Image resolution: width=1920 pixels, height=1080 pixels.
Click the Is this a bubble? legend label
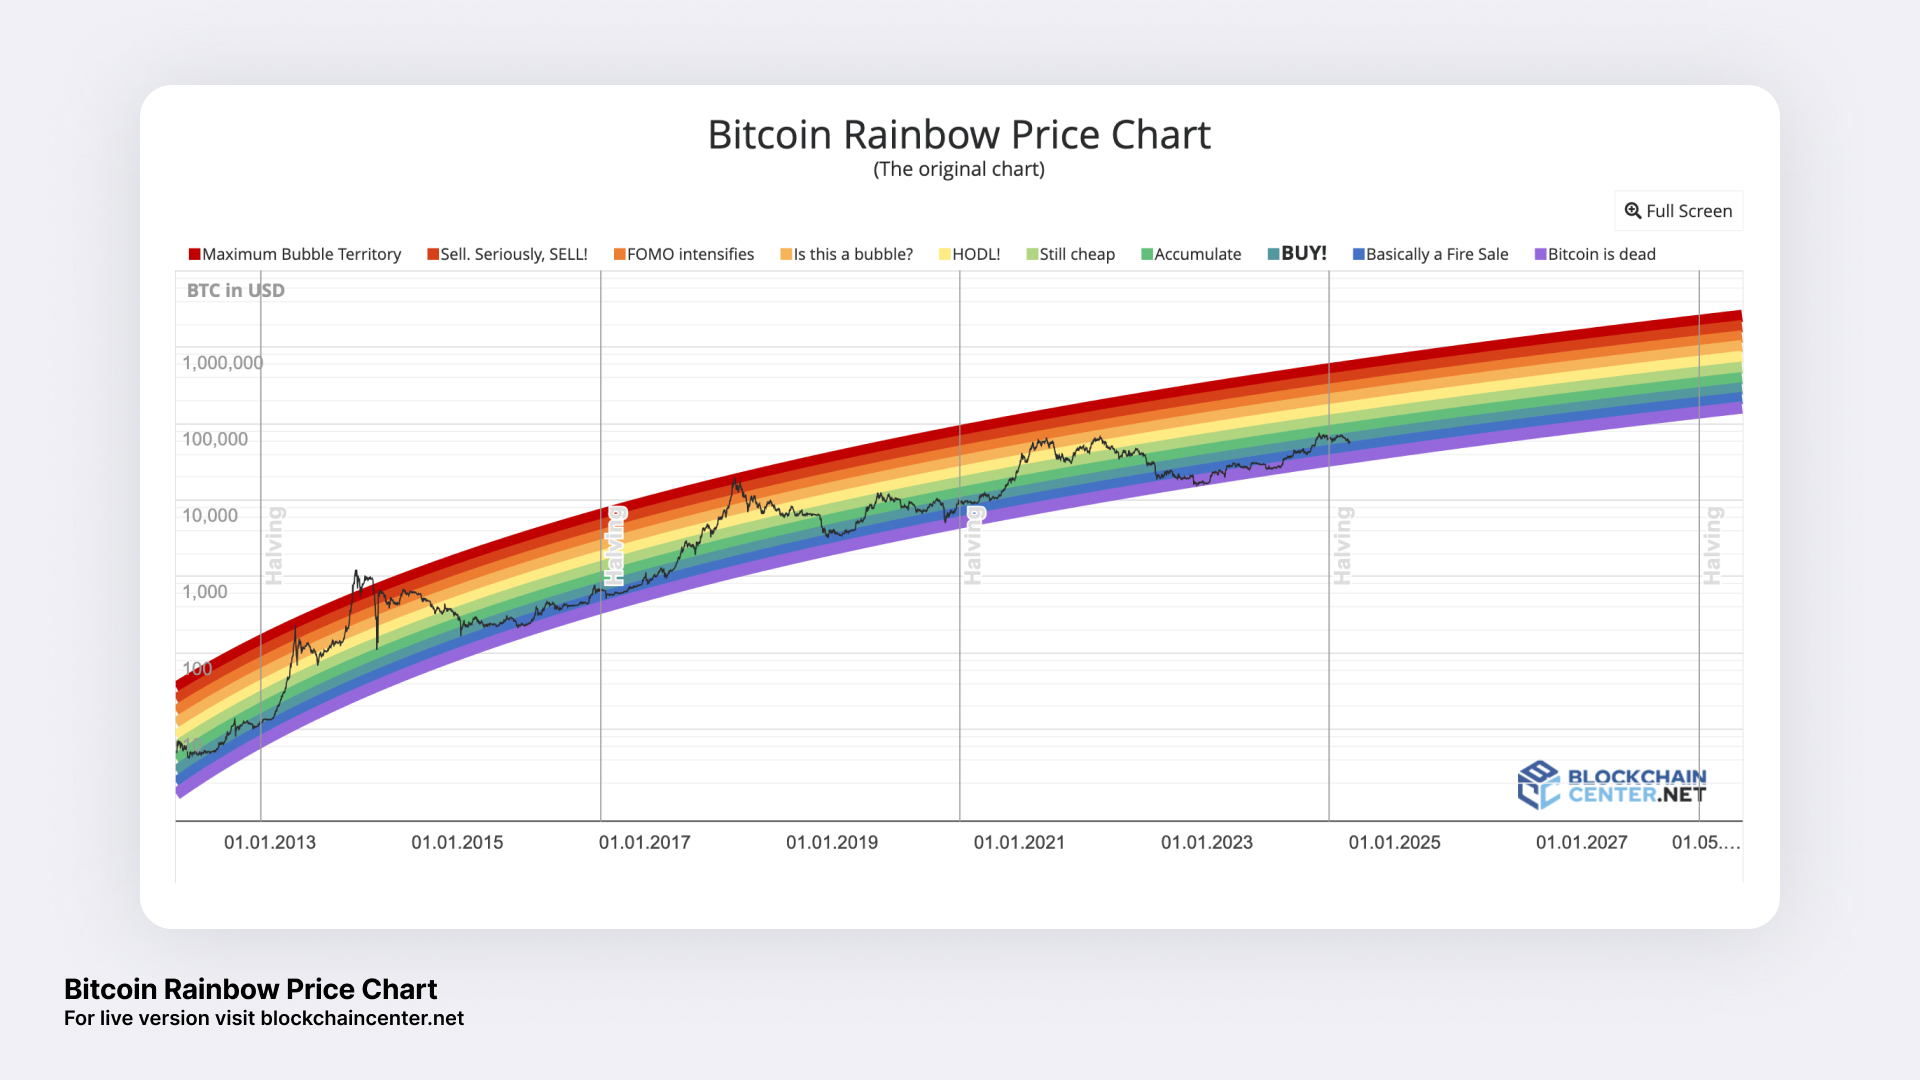pyautogui.click(x=852, y=253)
